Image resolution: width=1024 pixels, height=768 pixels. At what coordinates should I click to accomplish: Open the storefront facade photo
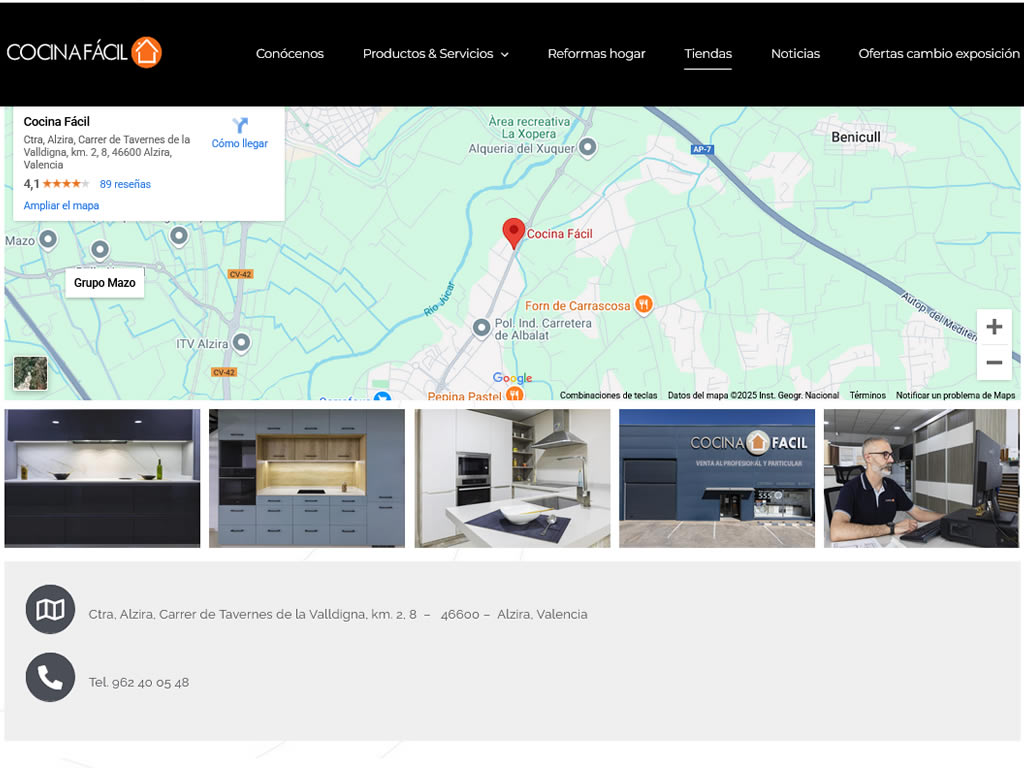click(717, 478)
